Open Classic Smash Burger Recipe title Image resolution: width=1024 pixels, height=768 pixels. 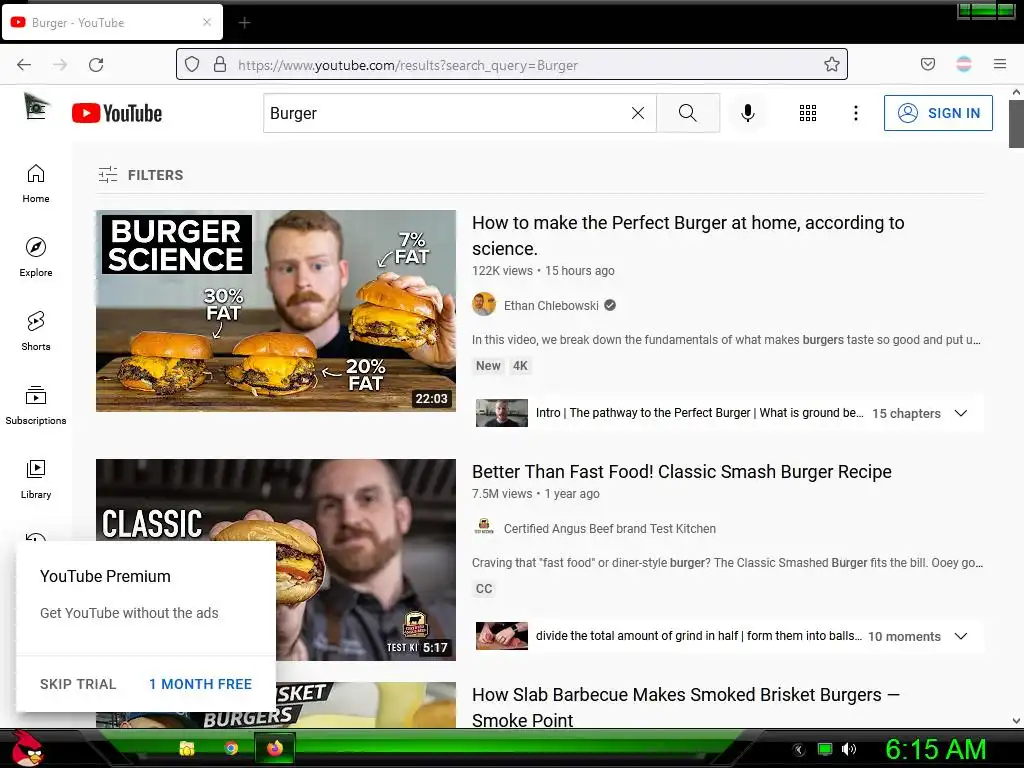tap(681, 472)
